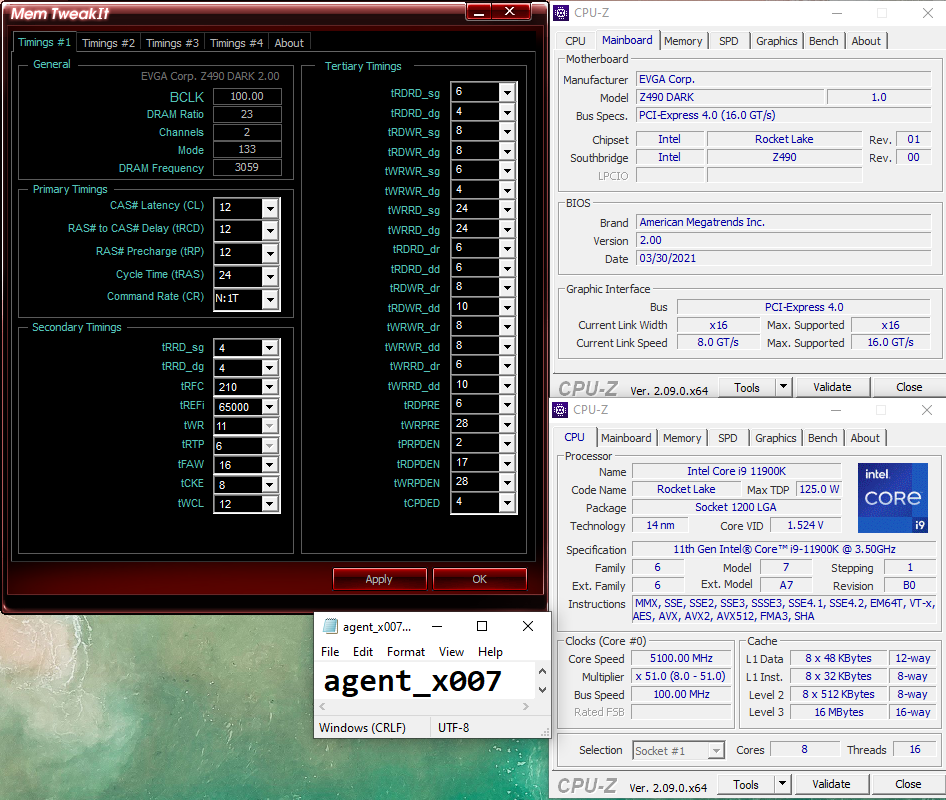Open the tRDWR_dd dropdown arrow
This screenshot has height=800, width=946.
click(x=507, y=307)
